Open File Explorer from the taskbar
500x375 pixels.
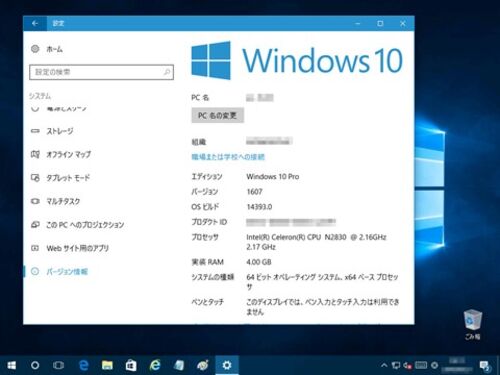[107, 365]
